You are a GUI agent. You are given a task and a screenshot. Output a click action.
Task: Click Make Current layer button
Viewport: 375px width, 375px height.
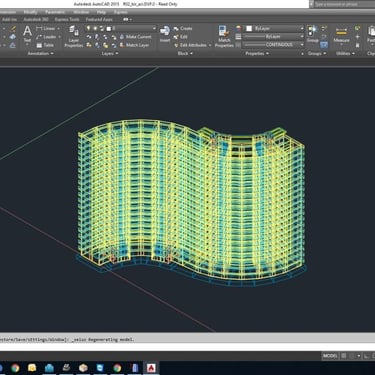coord(135,37)
